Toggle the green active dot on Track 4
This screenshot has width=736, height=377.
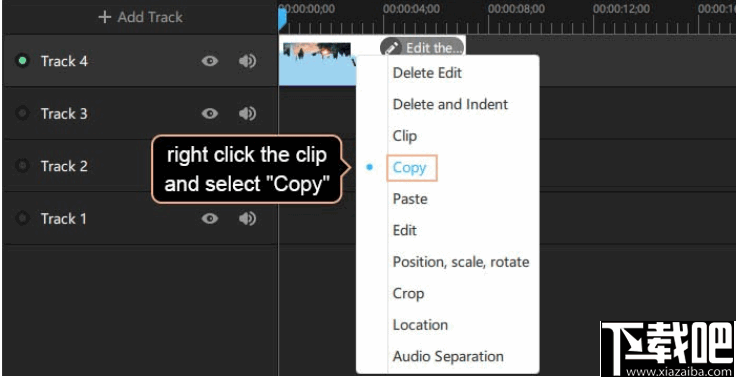click(x=23, y=61)
